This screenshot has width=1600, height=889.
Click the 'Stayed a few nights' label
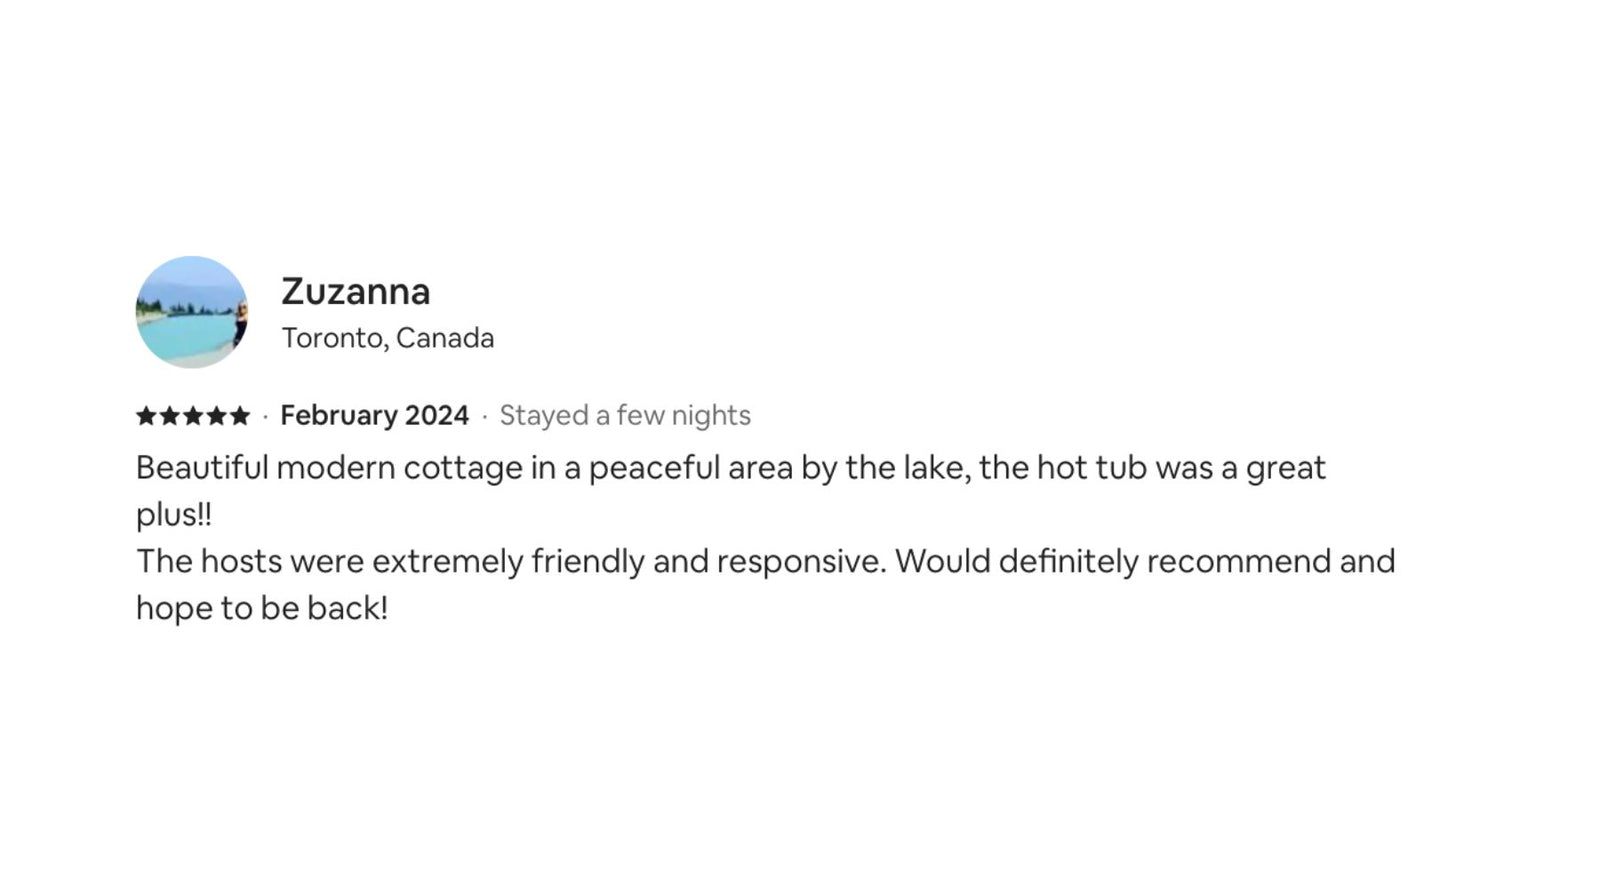point(625,416)
